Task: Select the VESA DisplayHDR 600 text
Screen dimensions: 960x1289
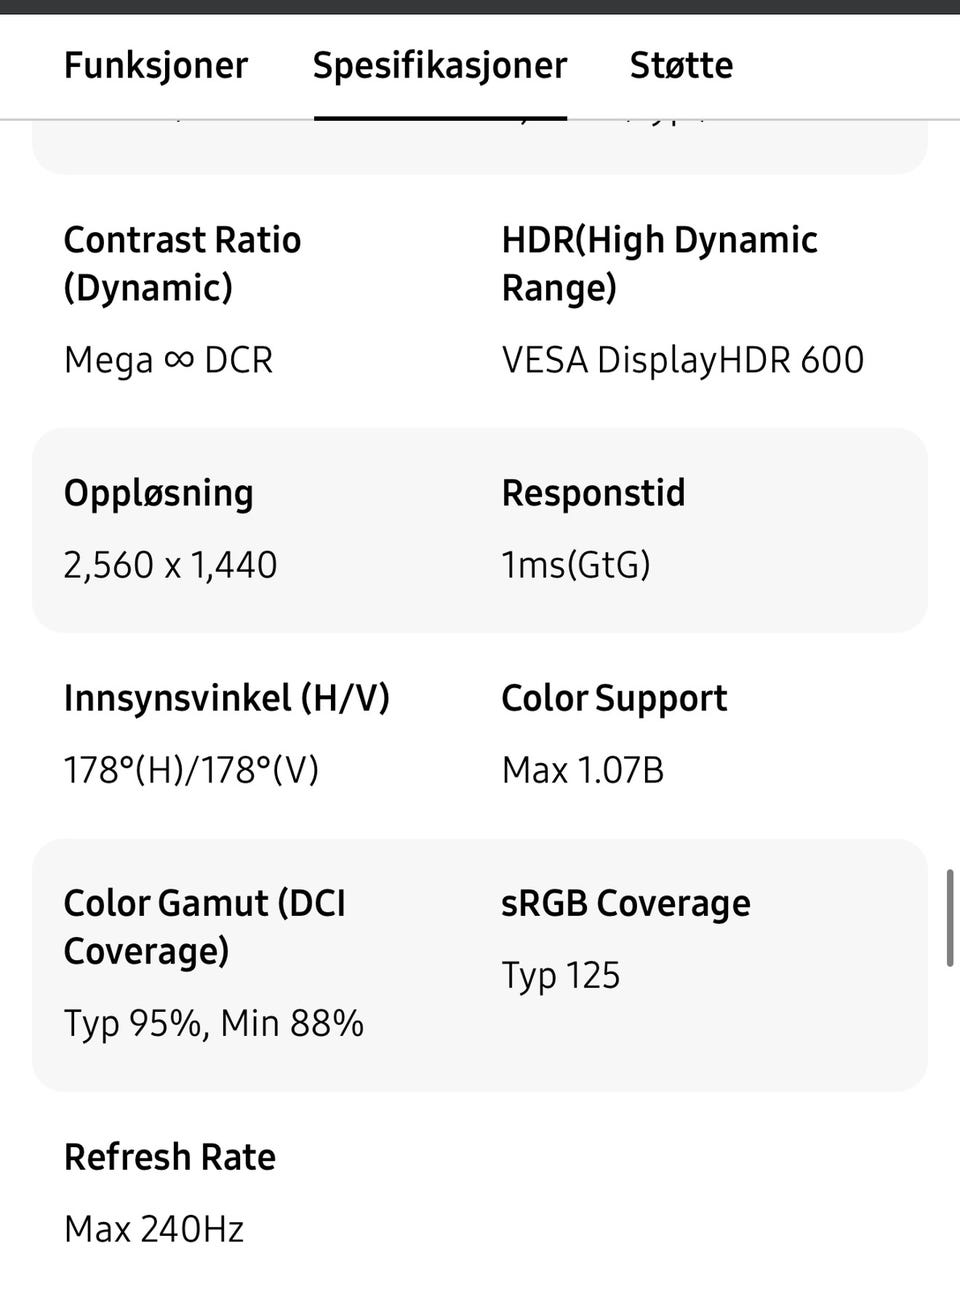Action: [x=682, y=360]
